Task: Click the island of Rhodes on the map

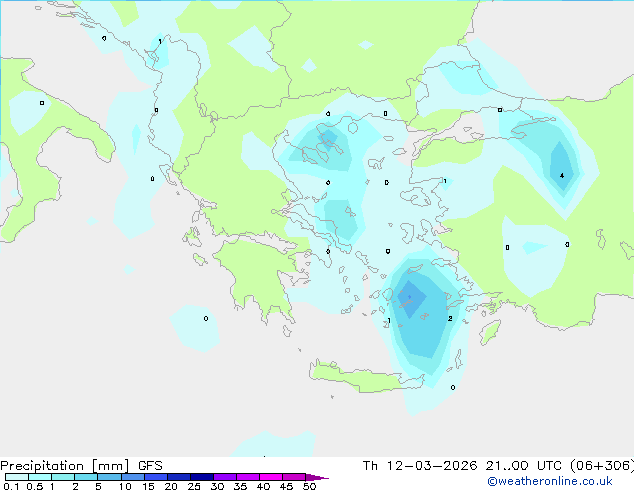Action: coord(490,332)
